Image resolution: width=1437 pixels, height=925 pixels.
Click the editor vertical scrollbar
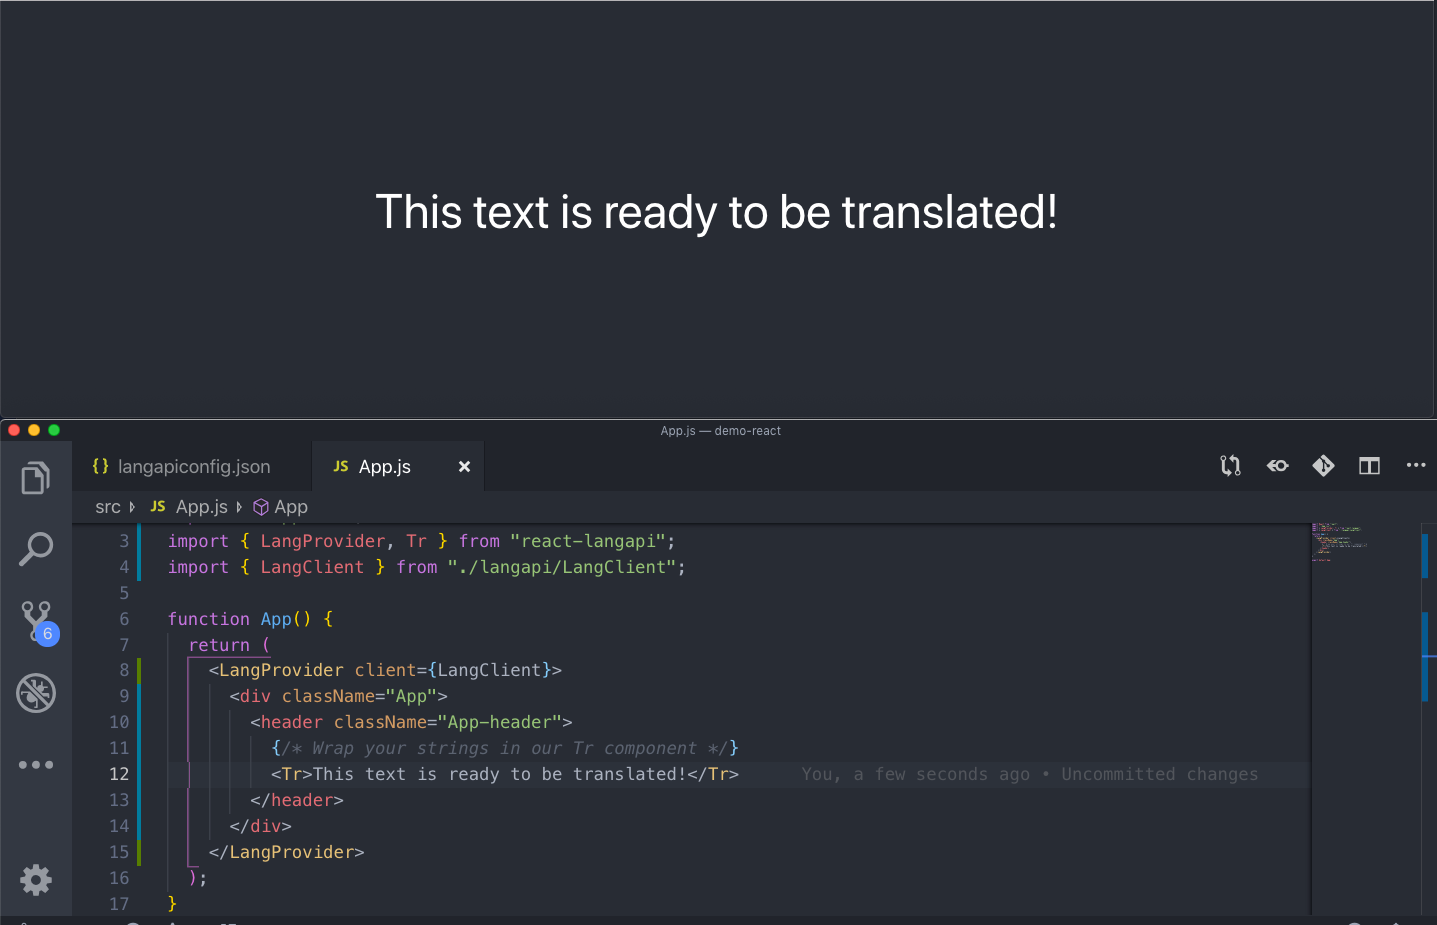(1428, 718)
